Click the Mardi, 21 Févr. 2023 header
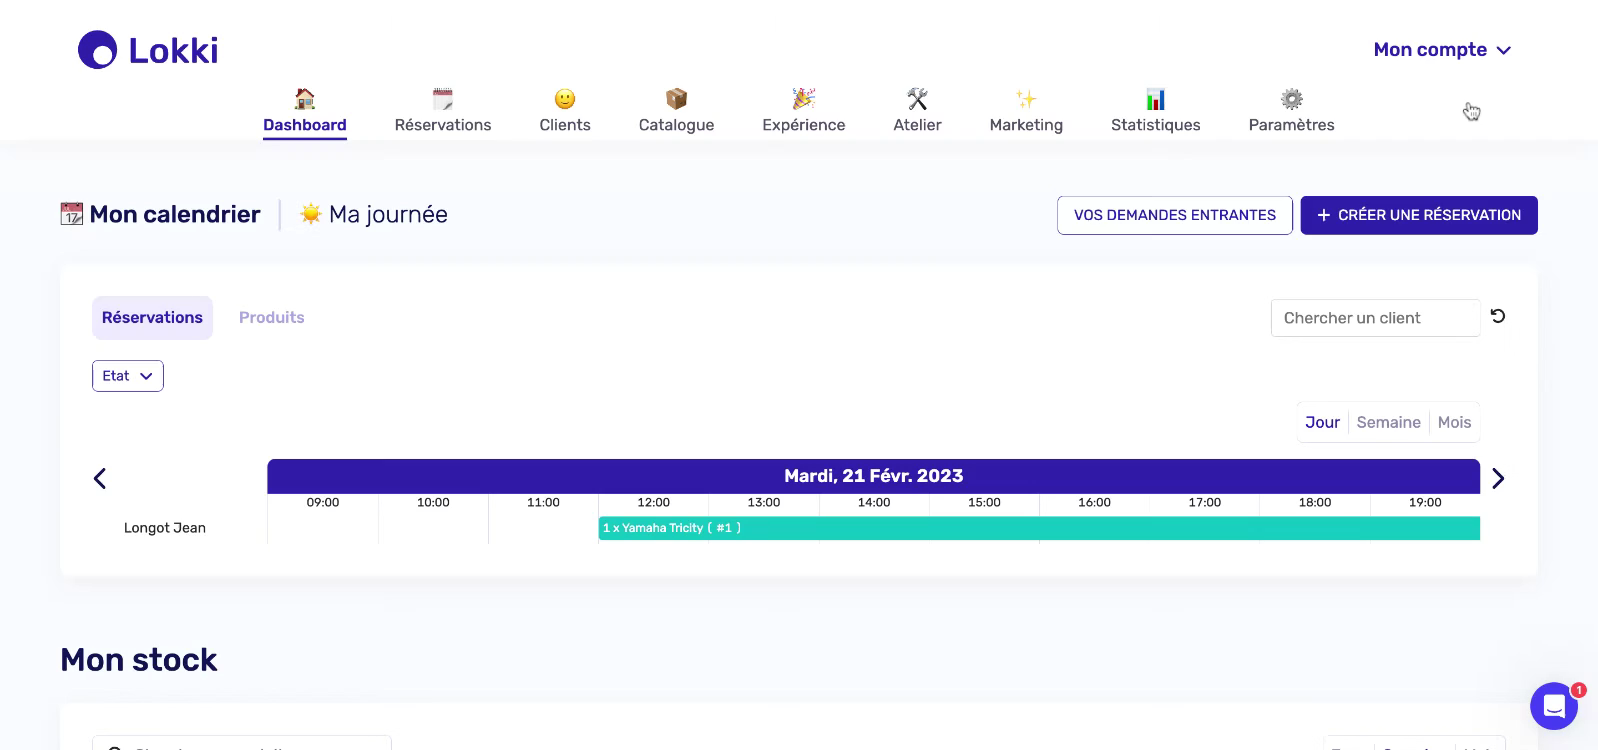The height and width of the screenshot is (750, 1598). 873,476
